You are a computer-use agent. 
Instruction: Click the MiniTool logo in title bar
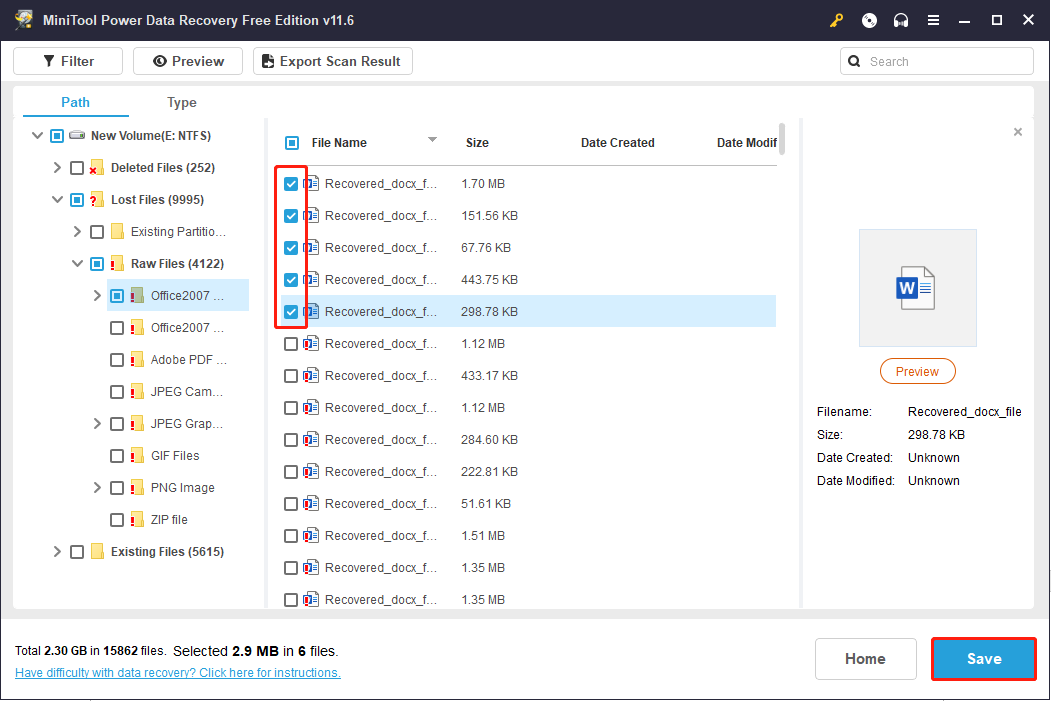coord(22,20)
